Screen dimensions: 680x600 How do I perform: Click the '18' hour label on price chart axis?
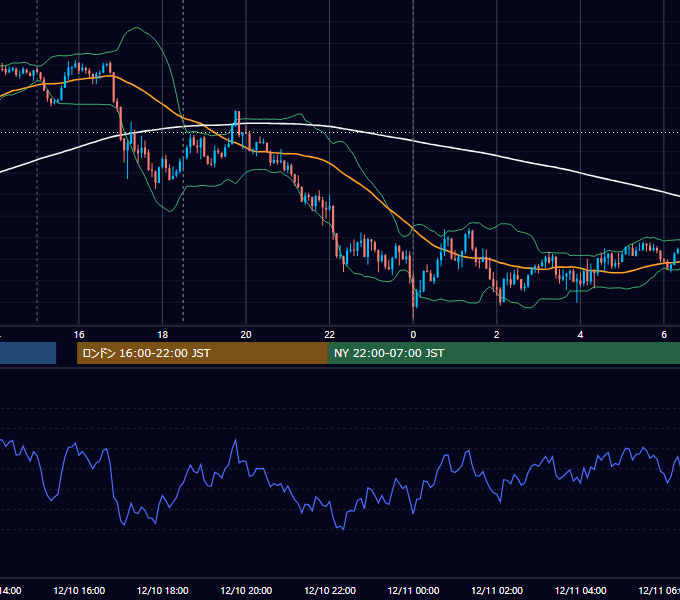(x=162, y=335)
